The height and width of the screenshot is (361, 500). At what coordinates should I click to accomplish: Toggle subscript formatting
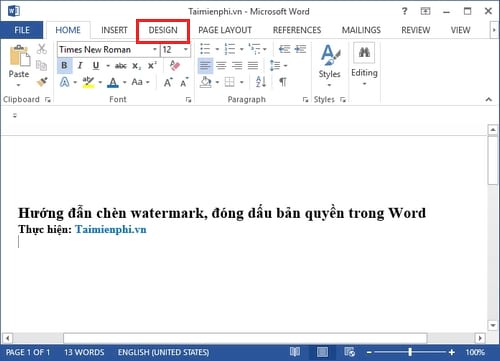coord(136,66)
